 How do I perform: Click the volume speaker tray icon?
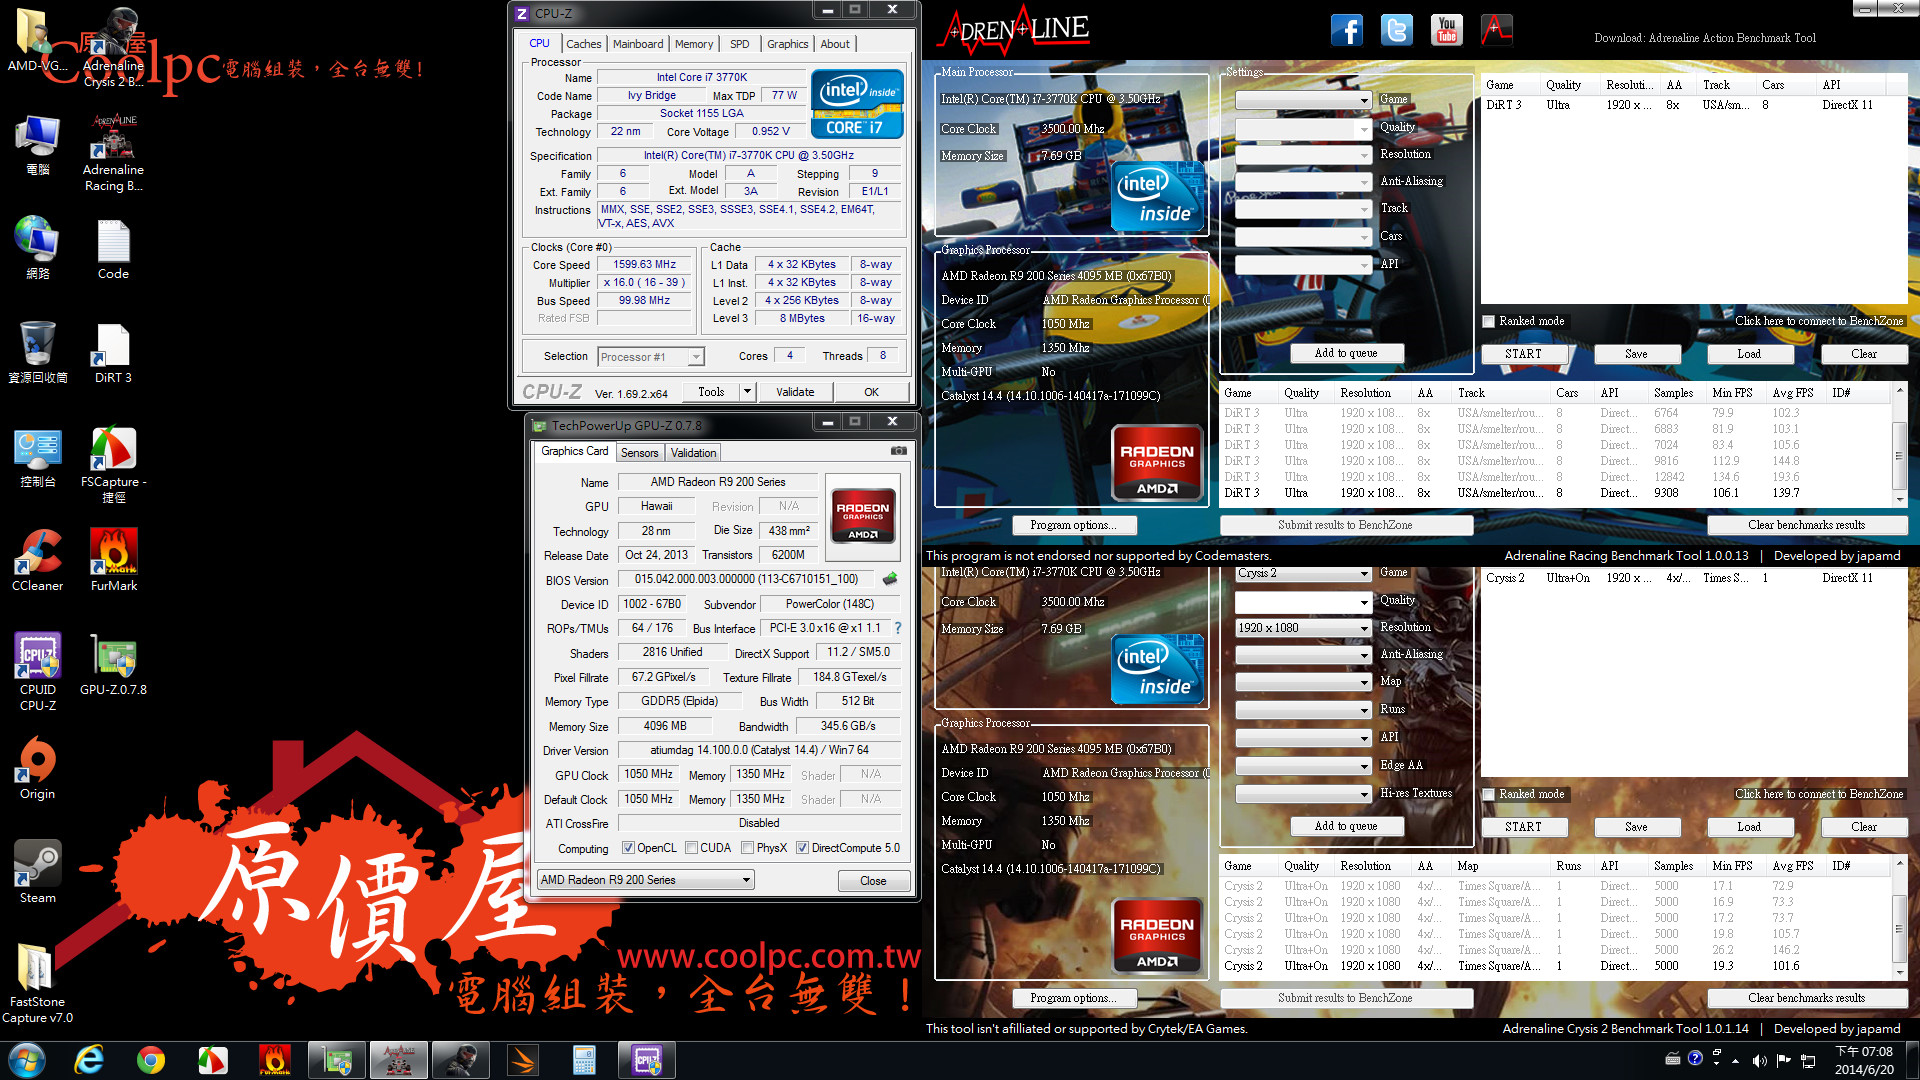(x=1760, y=1060)
